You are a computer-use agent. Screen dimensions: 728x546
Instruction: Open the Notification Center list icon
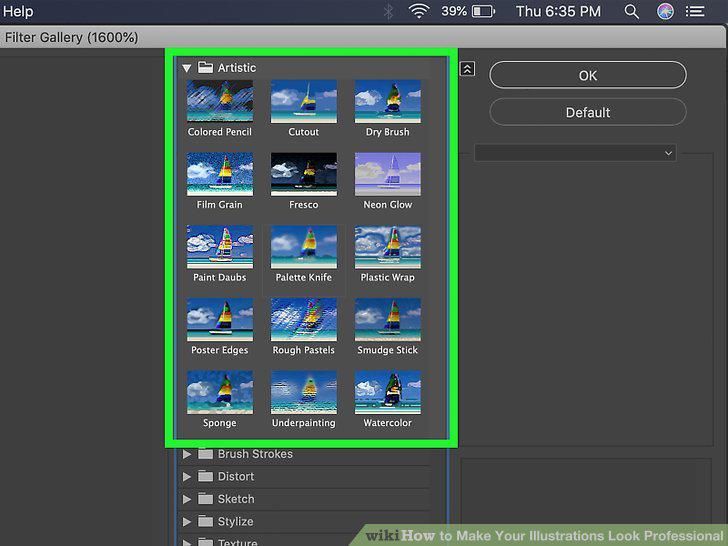[695, 11]
